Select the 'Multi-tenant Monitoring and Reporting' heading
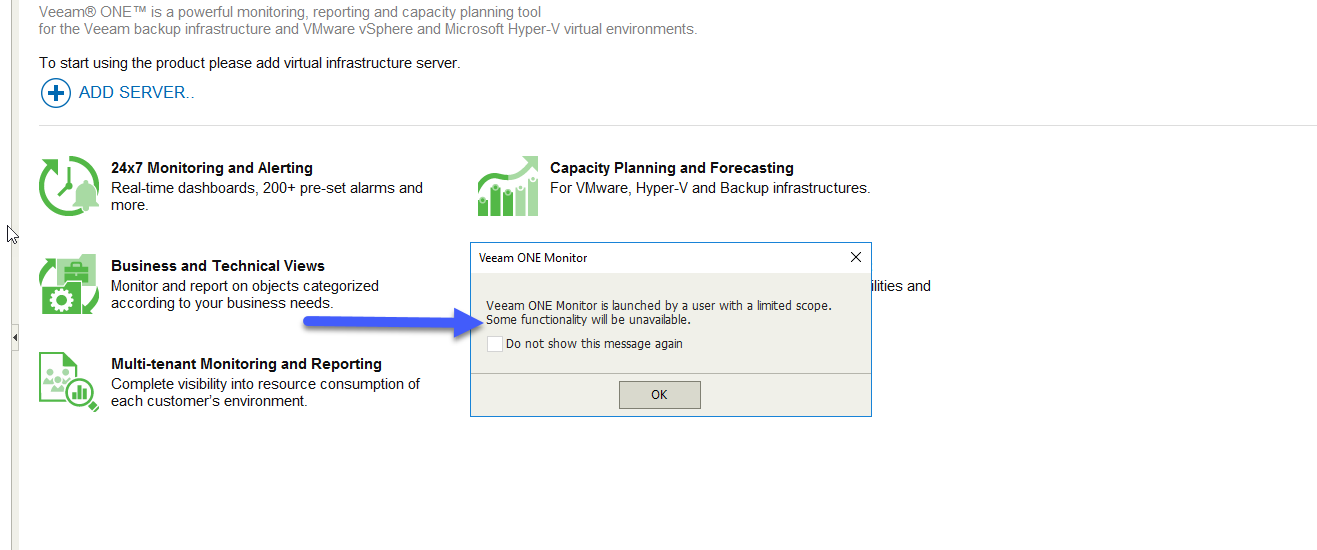This screenshot has height=550, width=1317. pyautogui.click(x=246, y=364)
